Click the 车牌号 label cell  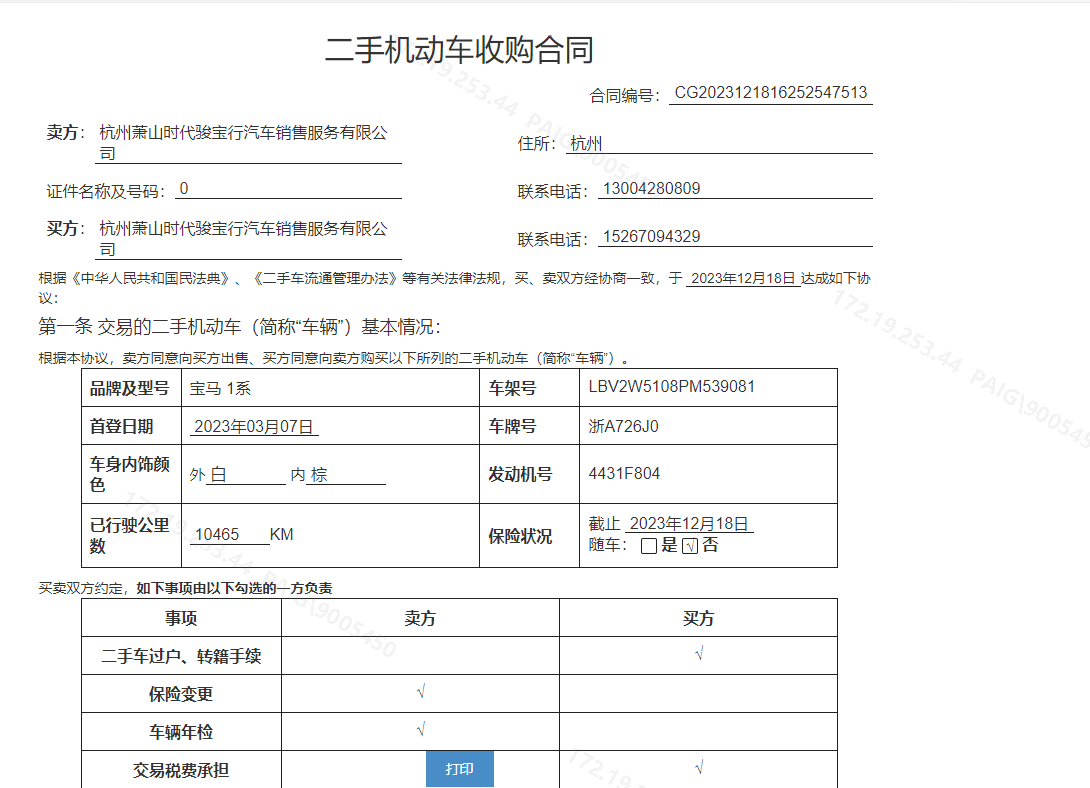tap(530, 426)
